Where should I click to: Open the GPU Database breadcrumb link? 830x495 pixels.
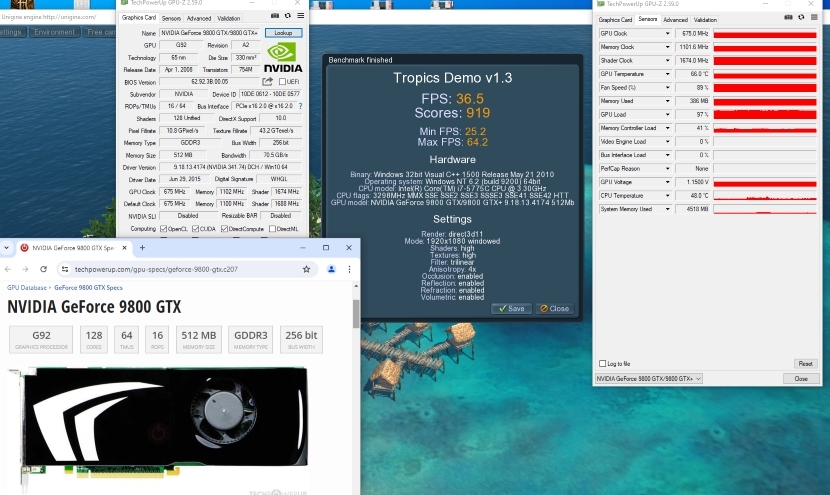(x=26, y=287)
